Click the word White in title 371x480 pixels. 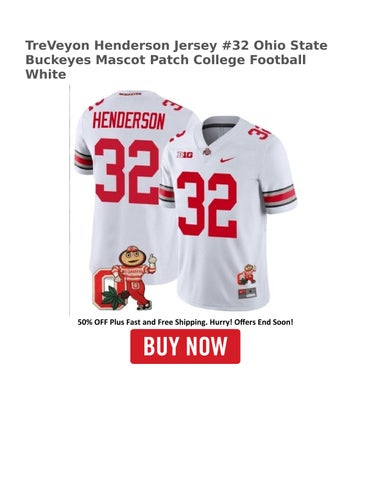click(46, 75)
